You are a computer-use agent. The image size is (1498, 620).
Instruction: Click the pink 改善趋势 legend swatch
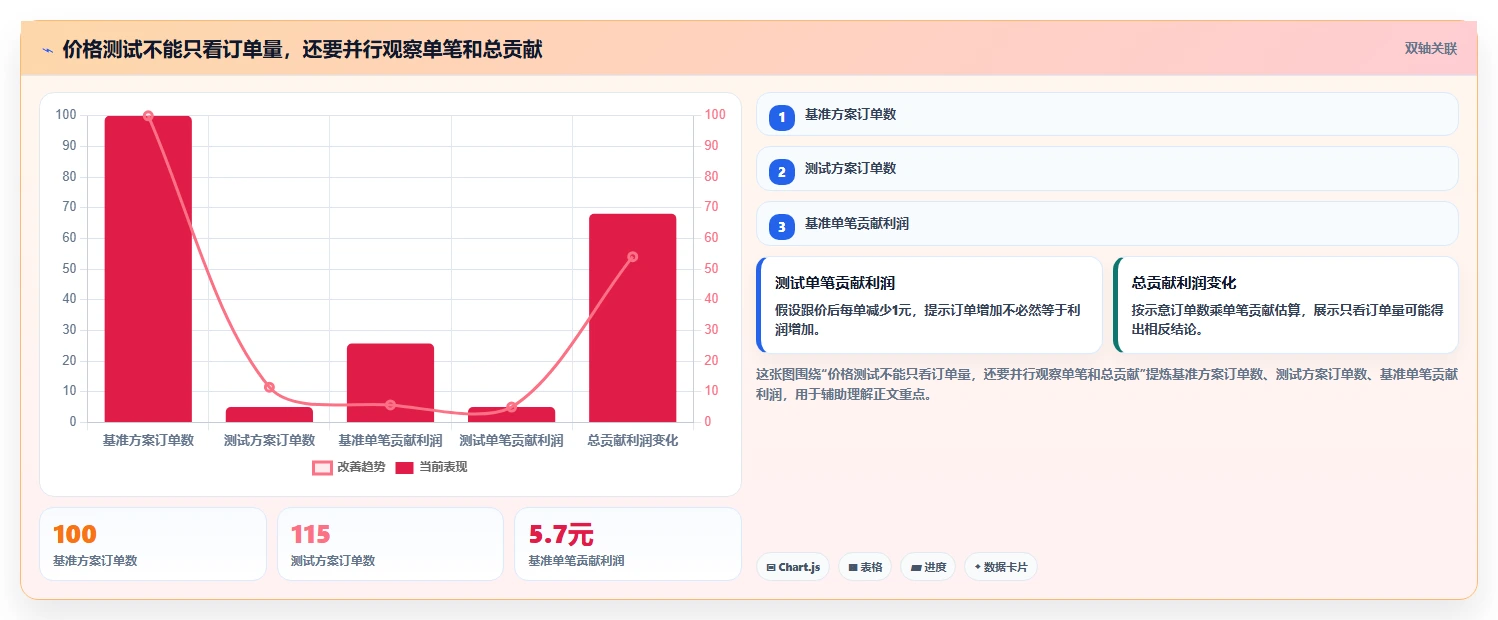point(322,468)
